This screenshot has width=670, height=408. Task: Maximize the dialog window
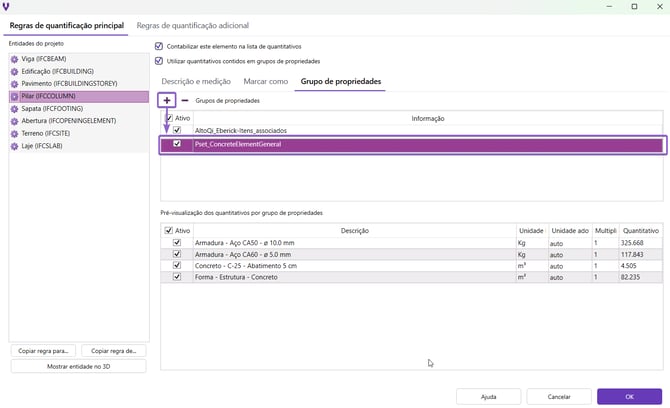[634, 6]
